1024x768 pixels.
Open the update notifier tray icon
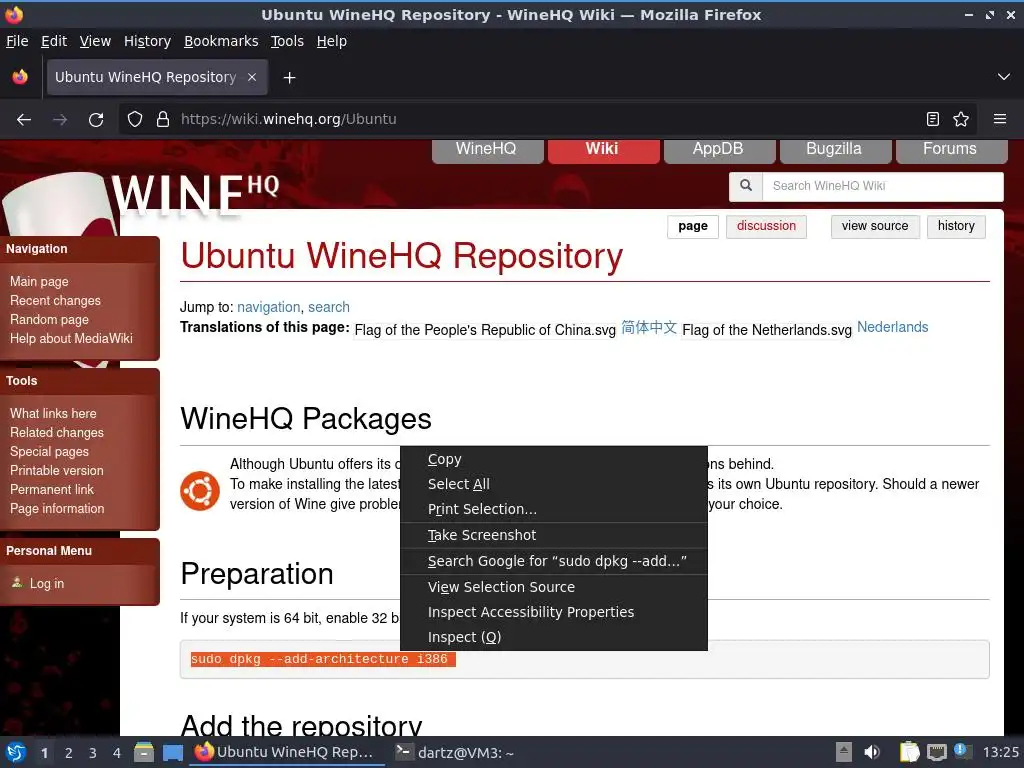pos(961,751)
